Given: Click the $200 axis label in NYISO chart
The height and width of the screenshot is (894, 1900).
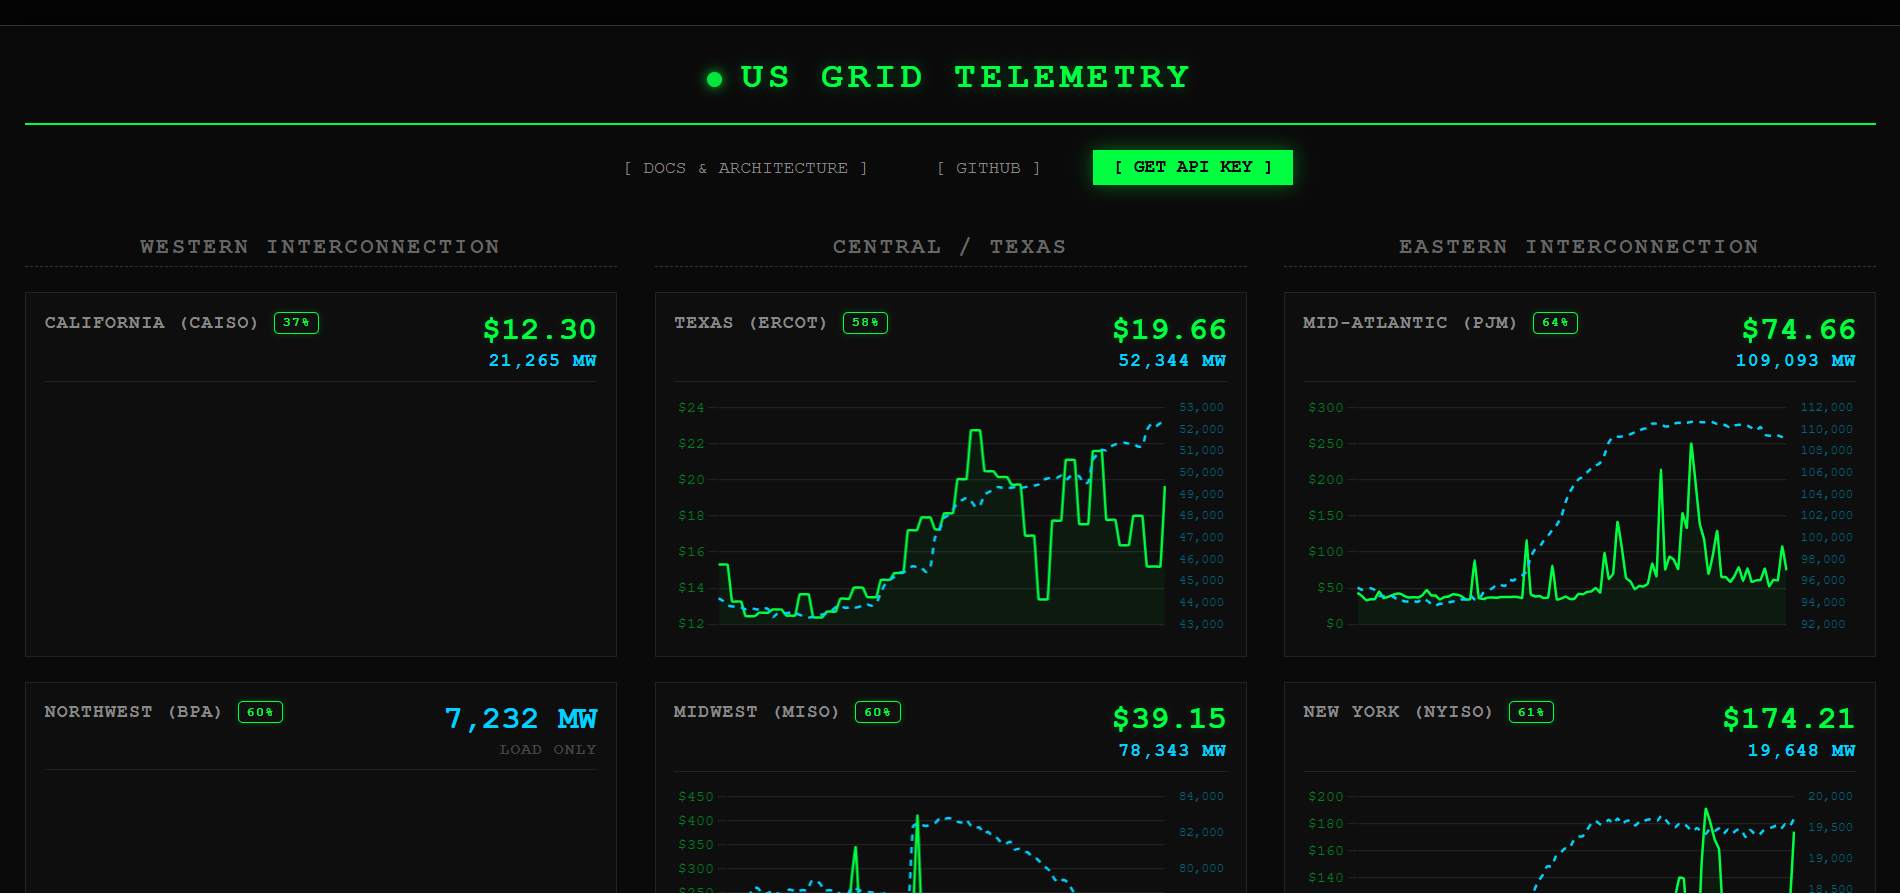Looking at the screenshot, I should click(x=1326, y=796).
